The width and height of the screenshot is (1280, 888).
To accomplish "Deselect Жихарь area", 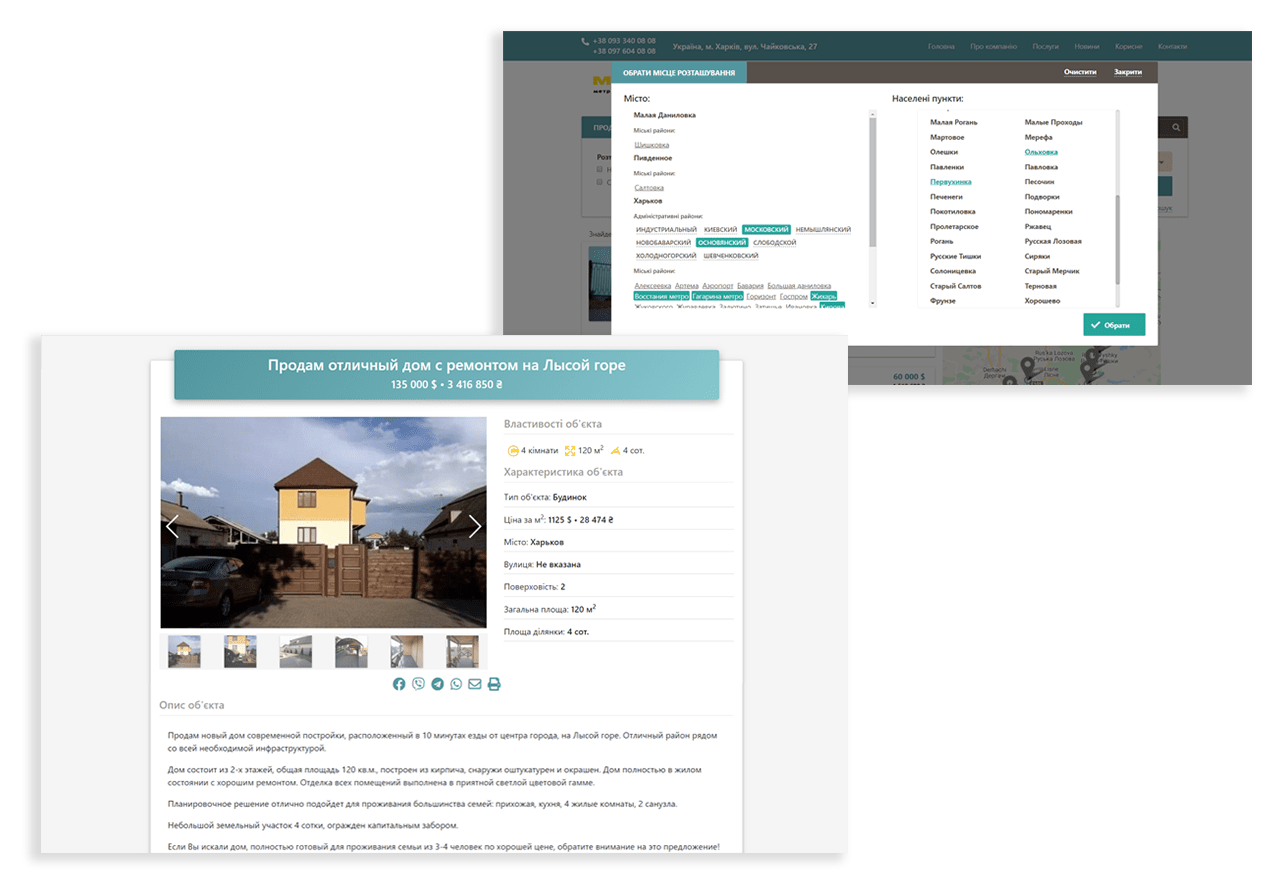I will point(824,296).
